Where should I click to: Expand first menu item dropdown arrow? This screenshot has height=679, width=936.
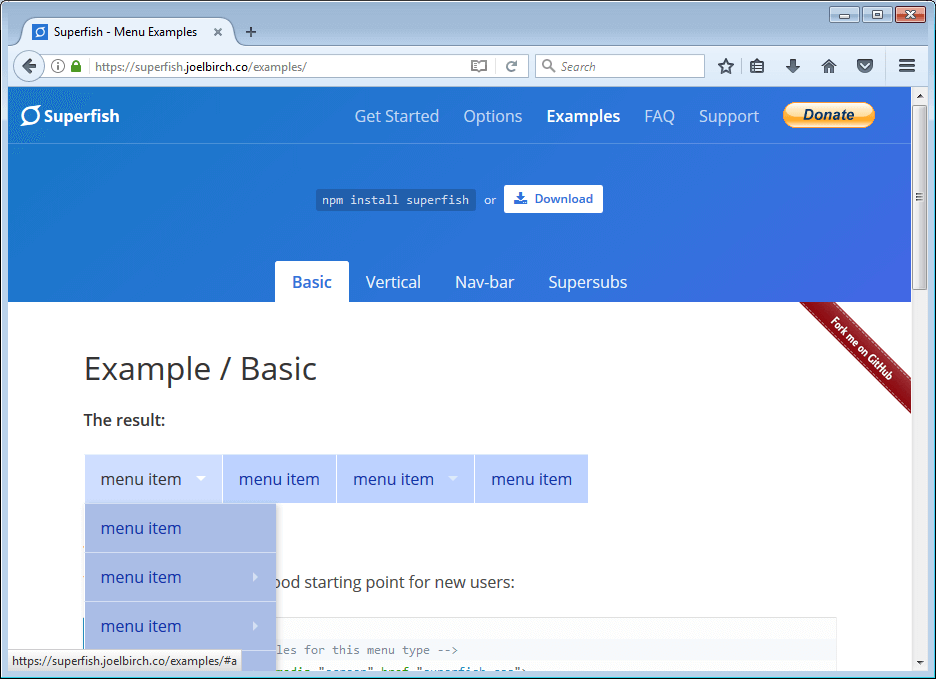201,479
